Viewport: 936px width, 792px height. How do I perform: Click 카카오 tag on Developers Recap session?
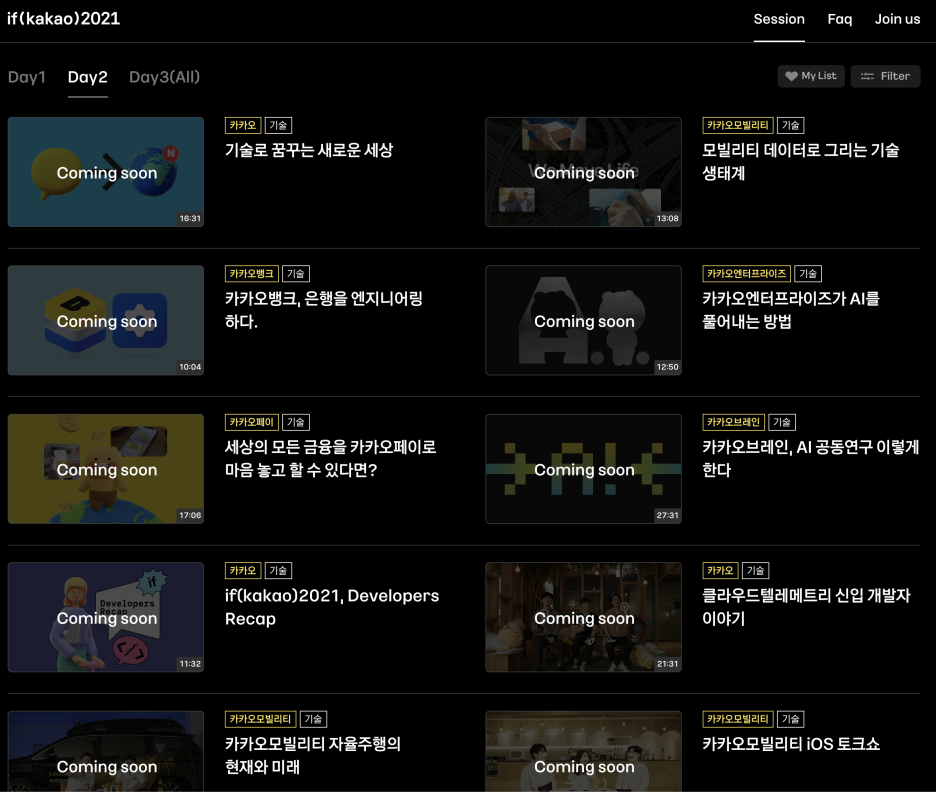point(243,571)
